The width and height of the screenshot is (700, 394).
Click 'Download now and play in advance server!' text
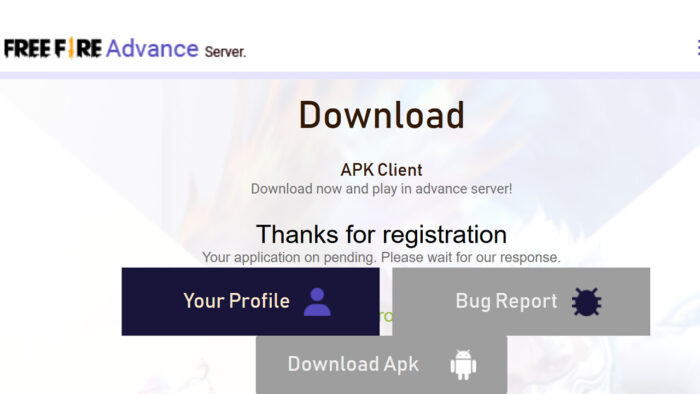381,189
